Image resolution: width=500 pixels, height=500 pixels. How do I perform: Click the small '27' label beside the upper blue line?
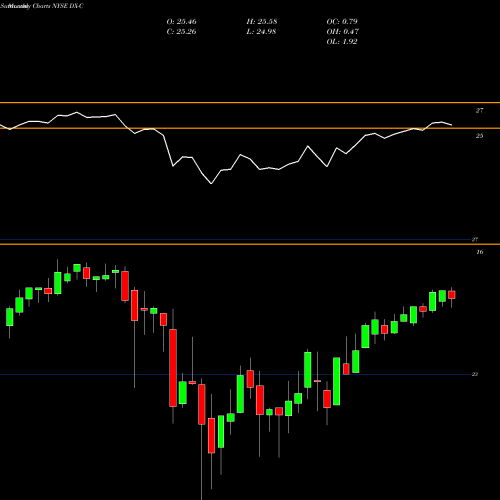pyautogui.click(x=475, y=239)
